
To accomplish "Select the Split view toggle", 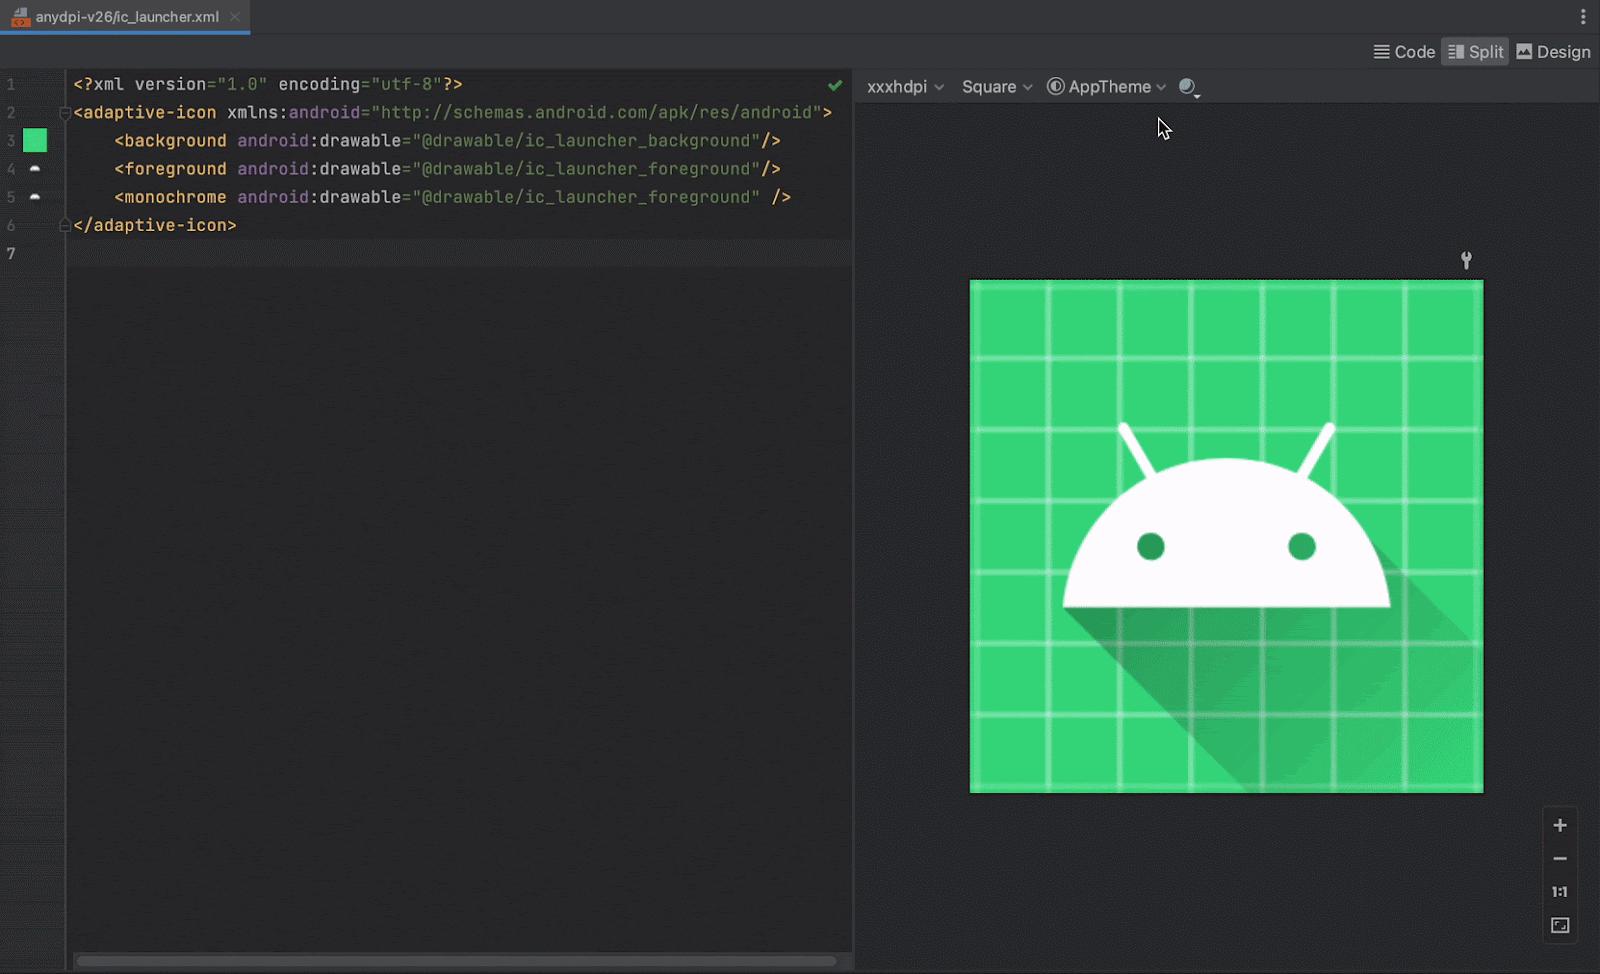I will [1474, 51].
